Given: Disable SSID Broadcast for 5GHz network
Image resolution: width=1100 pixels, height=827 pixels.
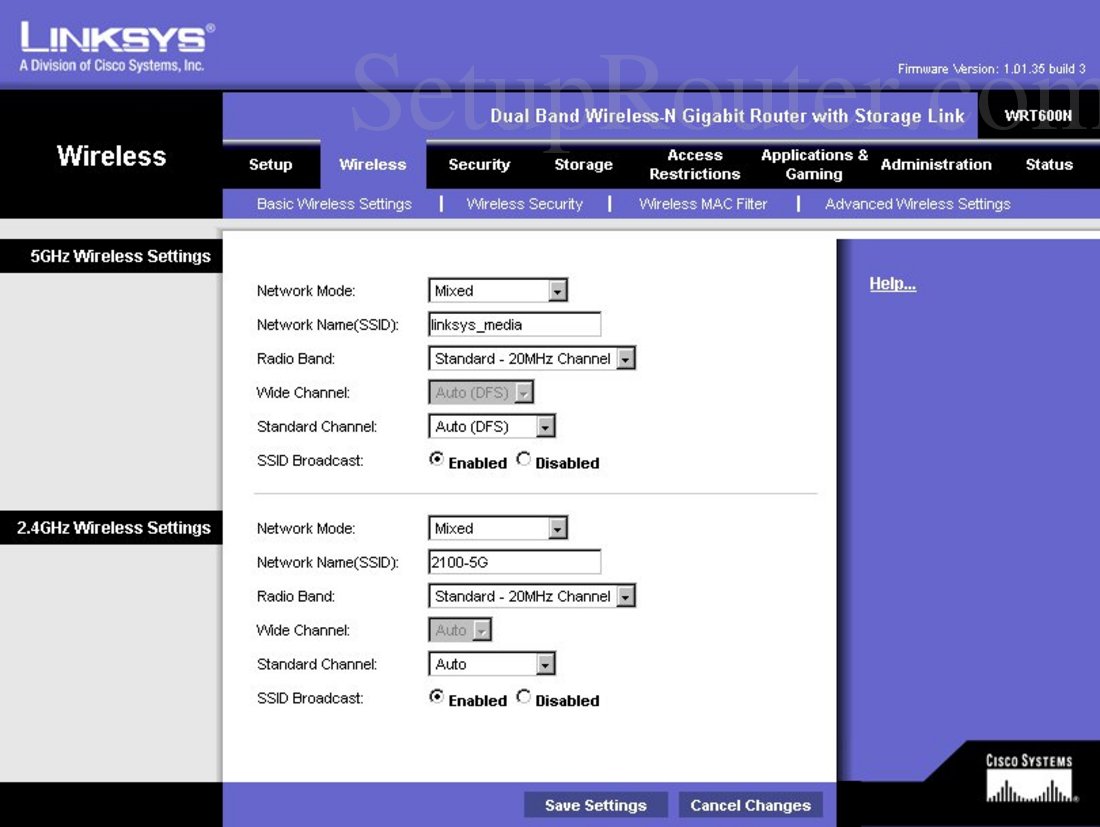Looking at the screenshot, I should click(x=523, y=459).
